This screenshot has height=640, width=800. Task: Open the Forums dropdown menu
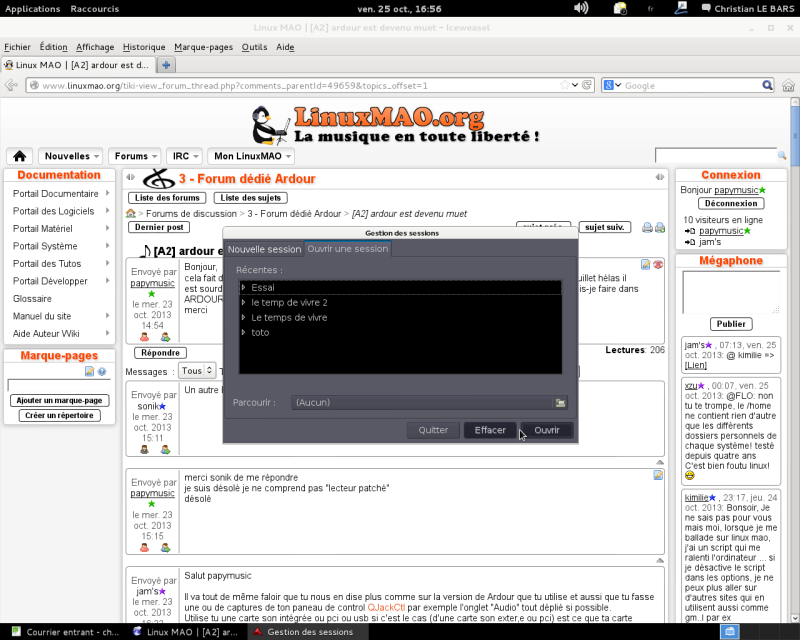[135, 156]
